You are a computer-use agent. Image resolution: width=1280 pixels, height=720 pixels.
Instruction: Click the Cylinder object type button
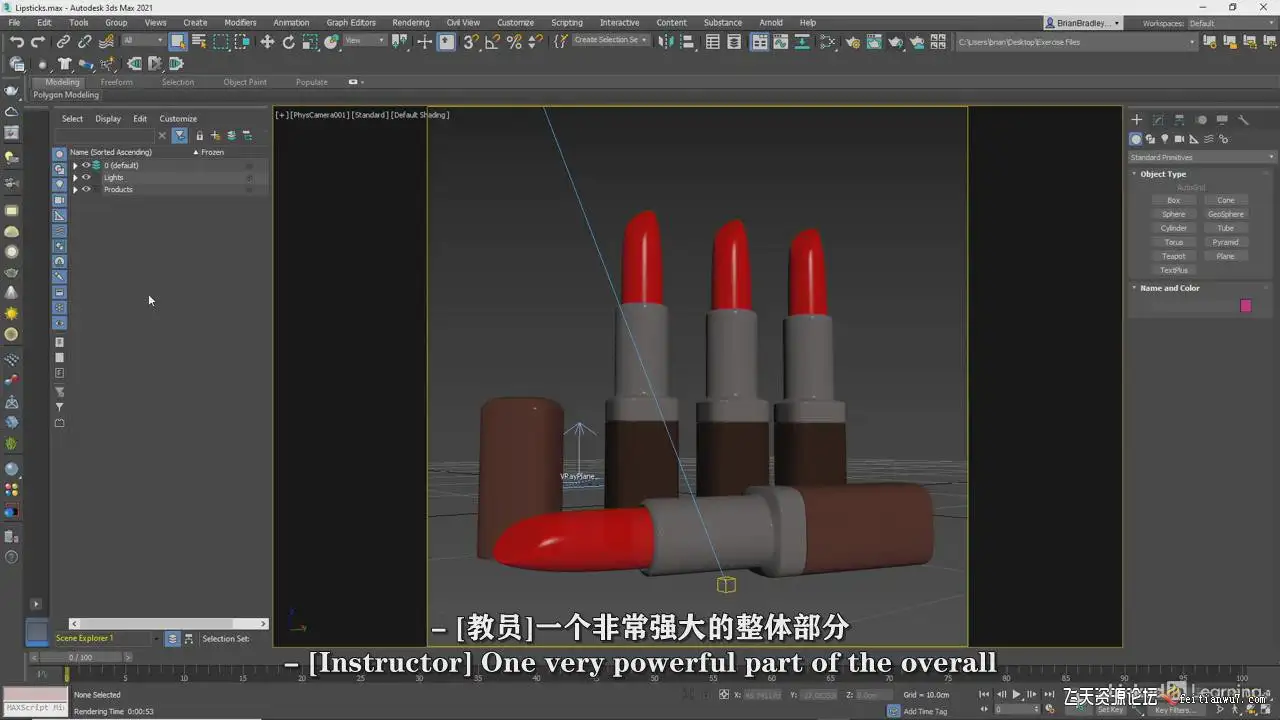click(x=1174, y=228)
